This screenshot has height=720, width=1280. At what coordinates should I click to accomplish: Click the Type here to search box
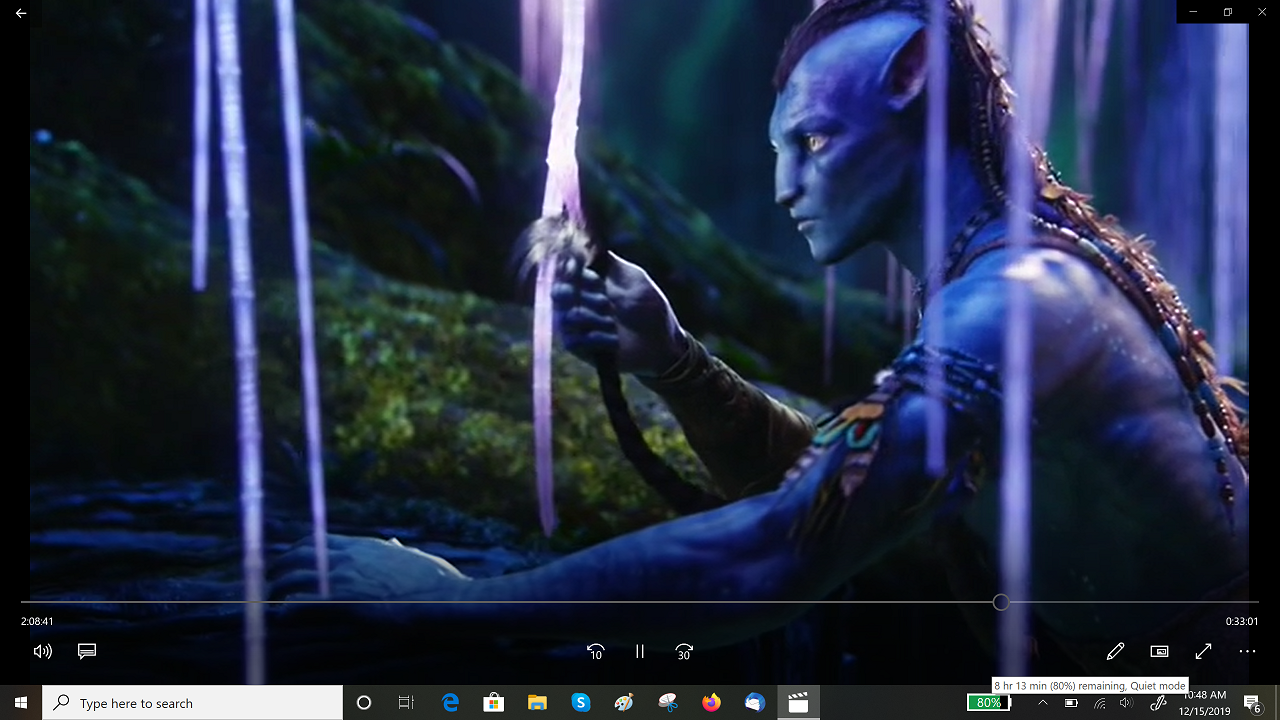[x=193, y=703]
